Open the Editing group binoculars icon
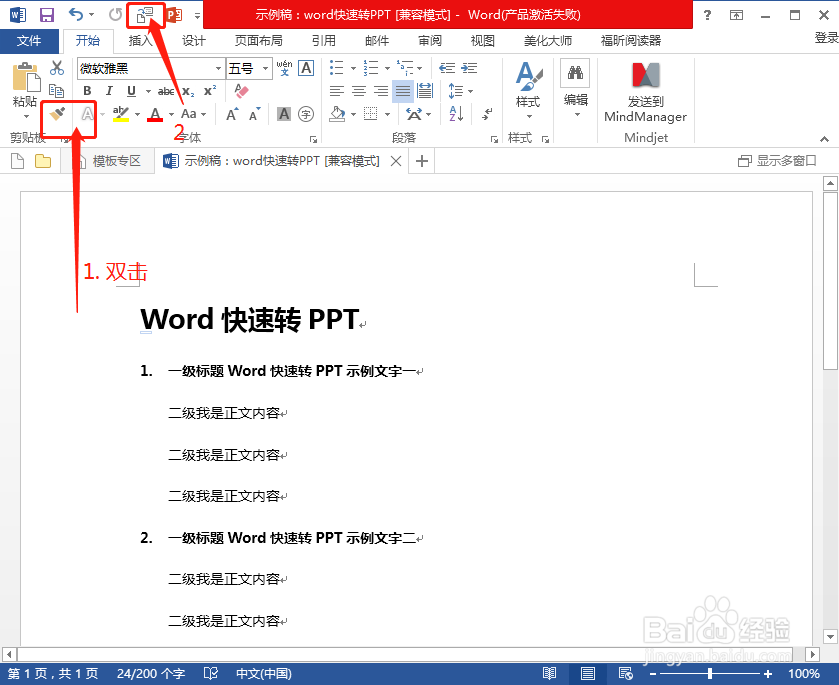This screenshot has width=839, height=685. [575, 74]
